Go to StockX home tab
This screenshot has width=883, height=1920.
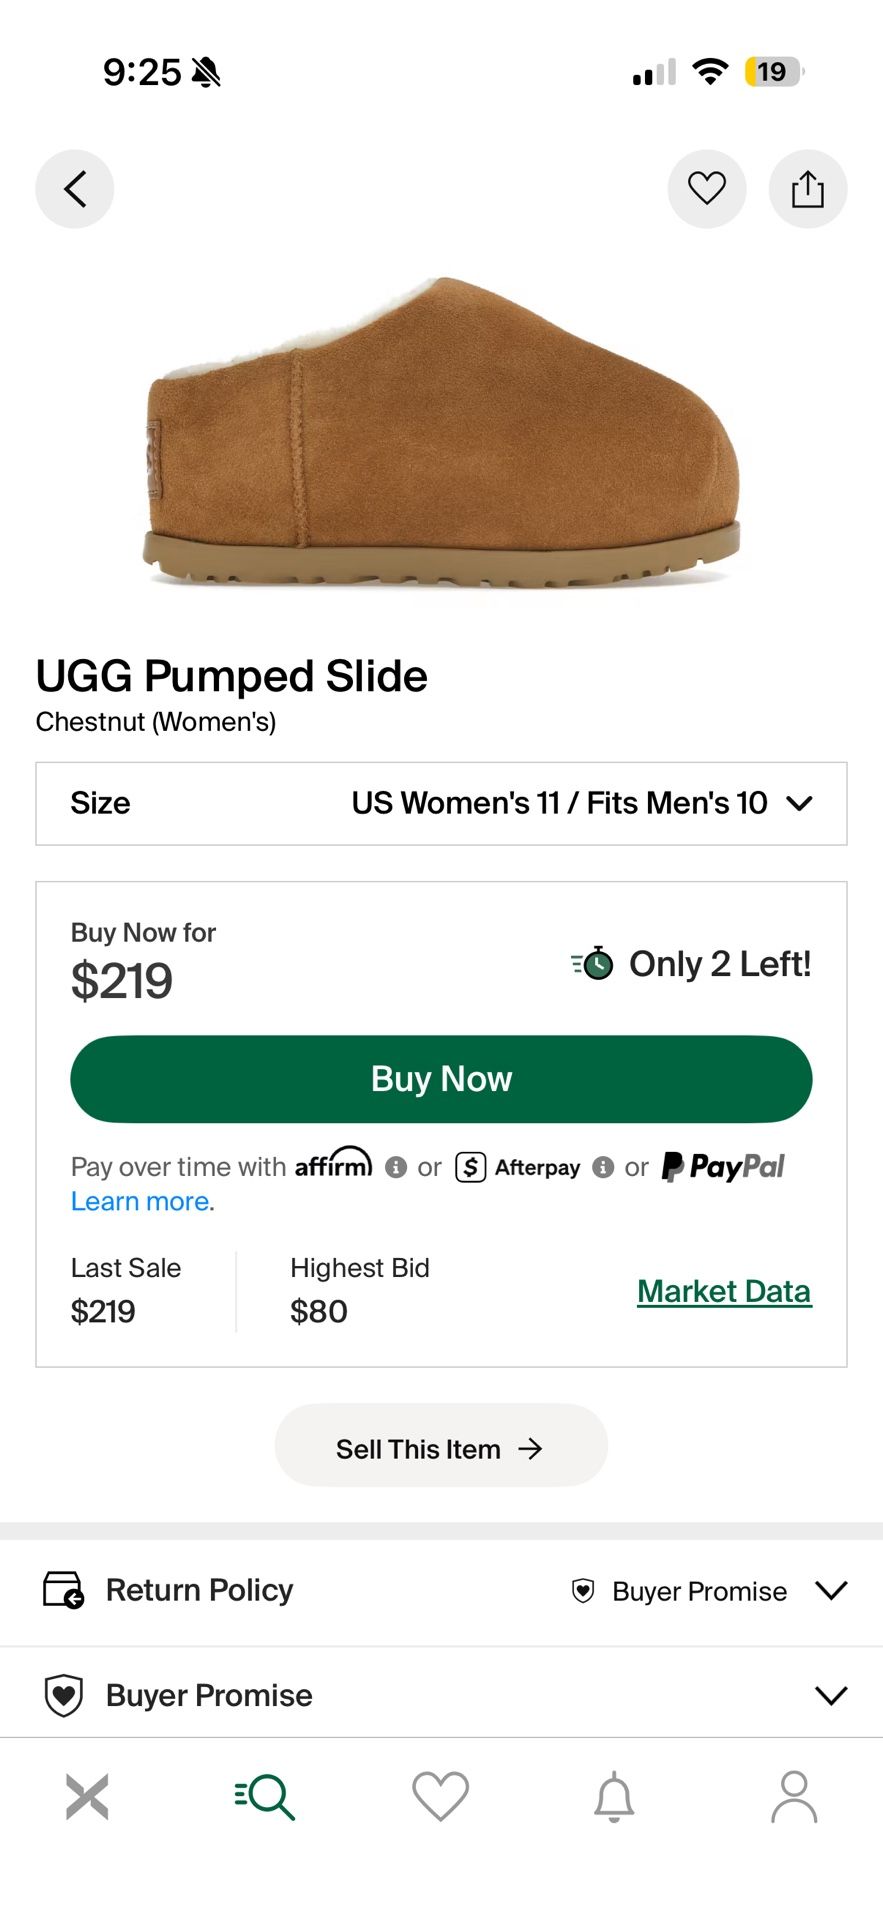click(x=87, y=1797)
